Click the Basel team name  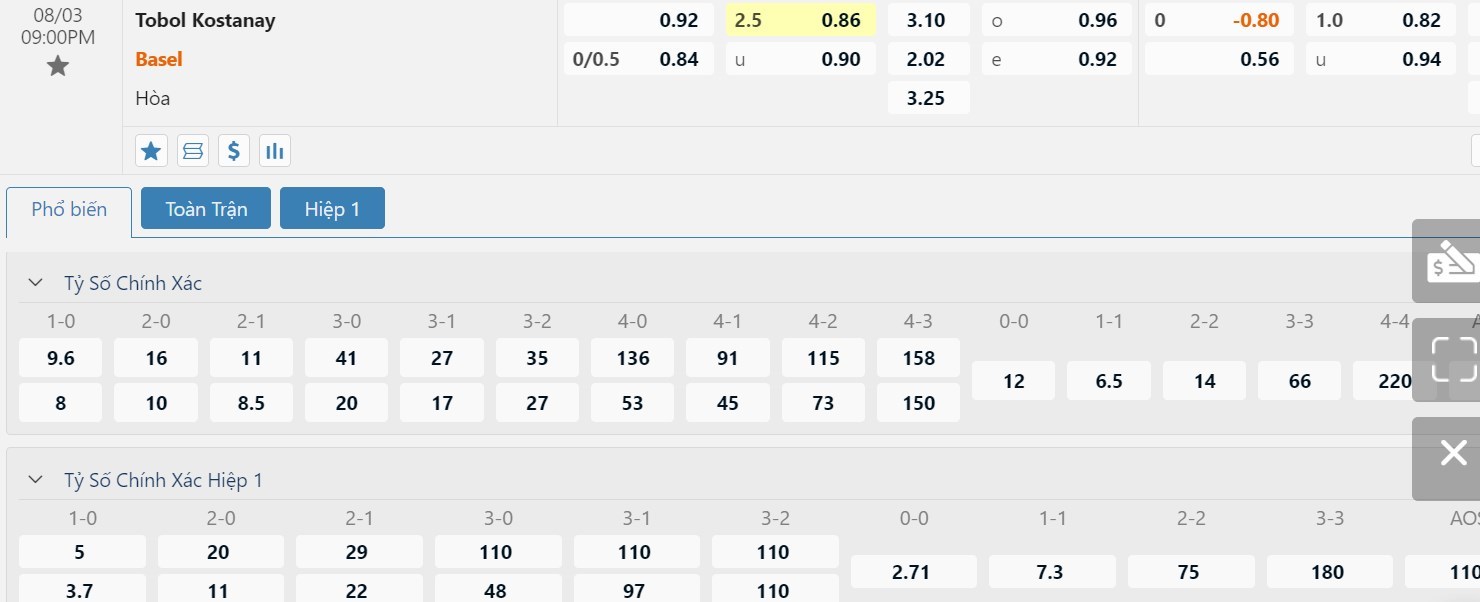point(159,59)
